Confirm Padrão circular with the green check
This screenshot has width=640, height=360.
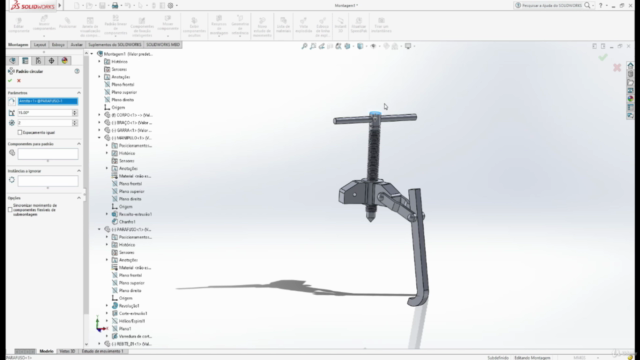[10, 81]
